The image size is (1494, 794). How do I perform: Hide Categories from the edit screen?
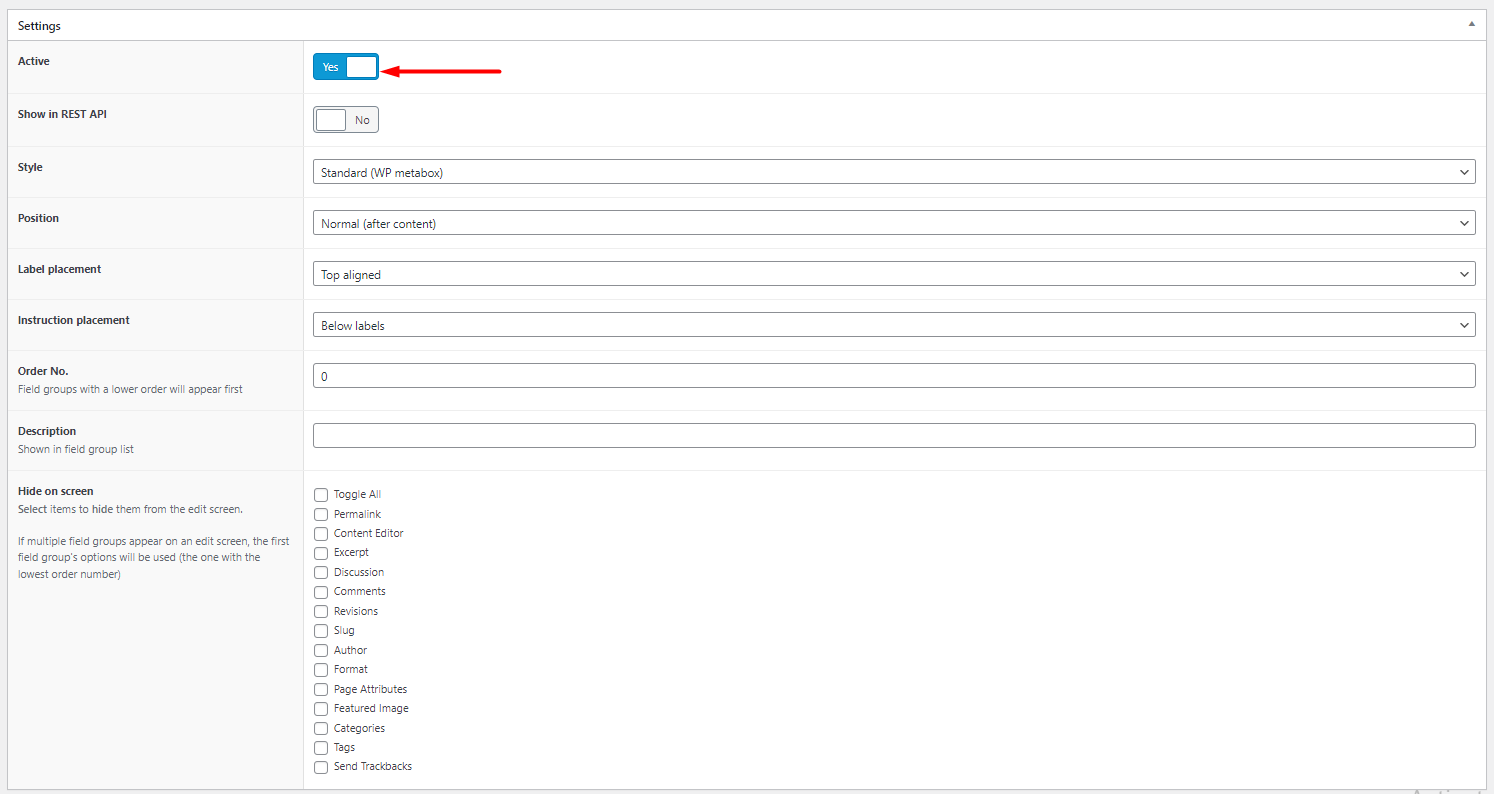321,727
